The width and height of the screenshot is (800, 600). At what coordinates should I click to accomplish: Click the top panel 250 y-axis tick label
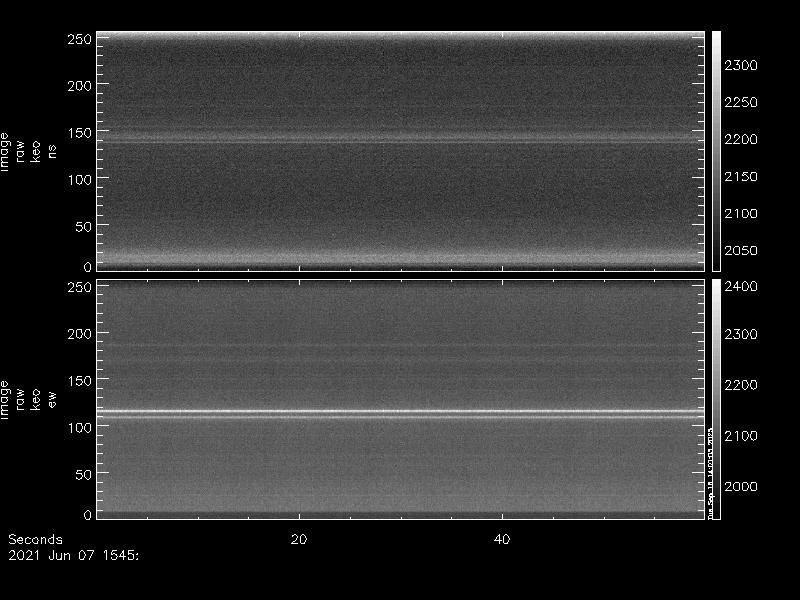(79, 39)
